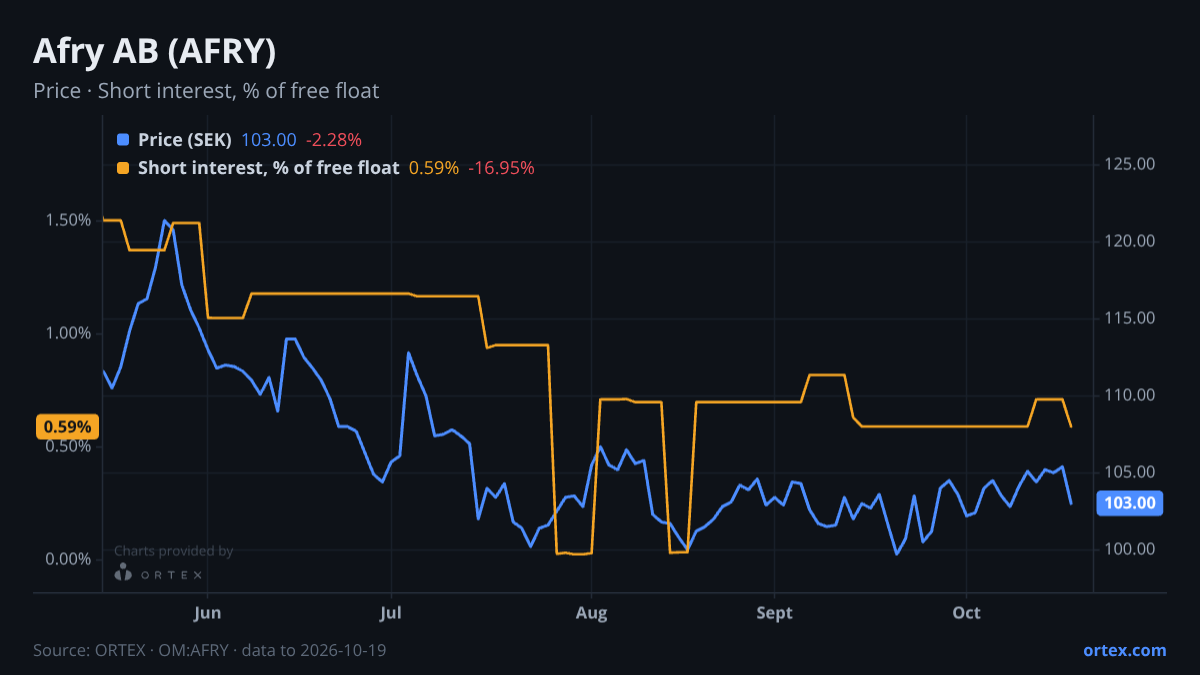Click the Jun x-axis label
The image size is (1200, 675).
click(207, 612)
